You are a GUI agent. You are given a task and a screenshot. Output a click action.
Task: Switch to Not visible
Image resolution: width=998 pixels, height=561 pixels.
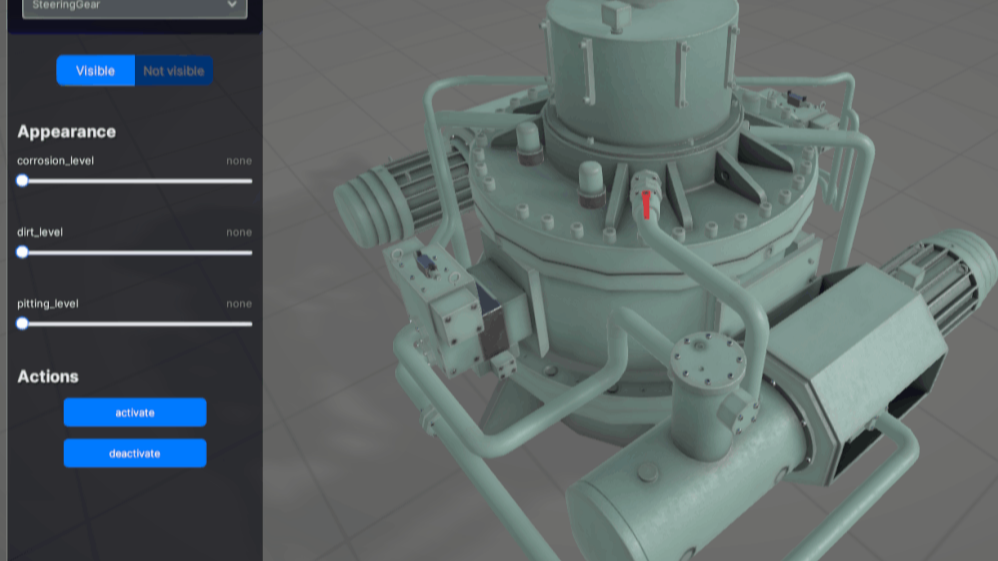[174, 71]
